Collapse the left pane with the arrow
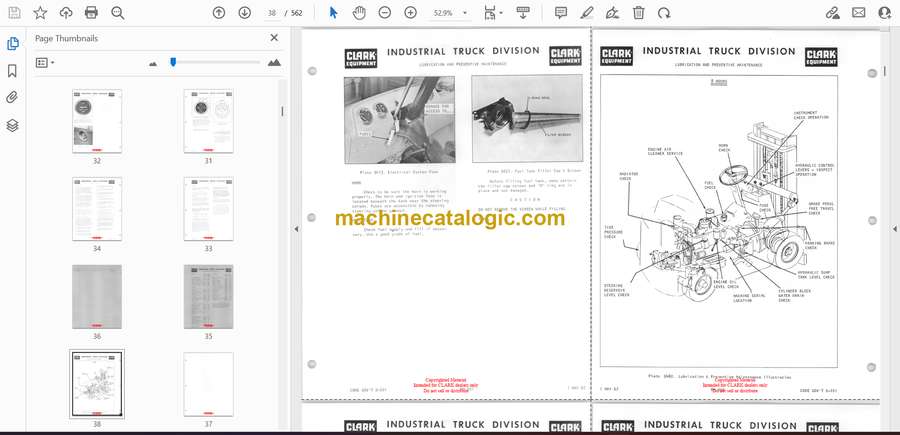Image resolution: width=900 pixels, height=435 pixels. [x=296, y=229]
